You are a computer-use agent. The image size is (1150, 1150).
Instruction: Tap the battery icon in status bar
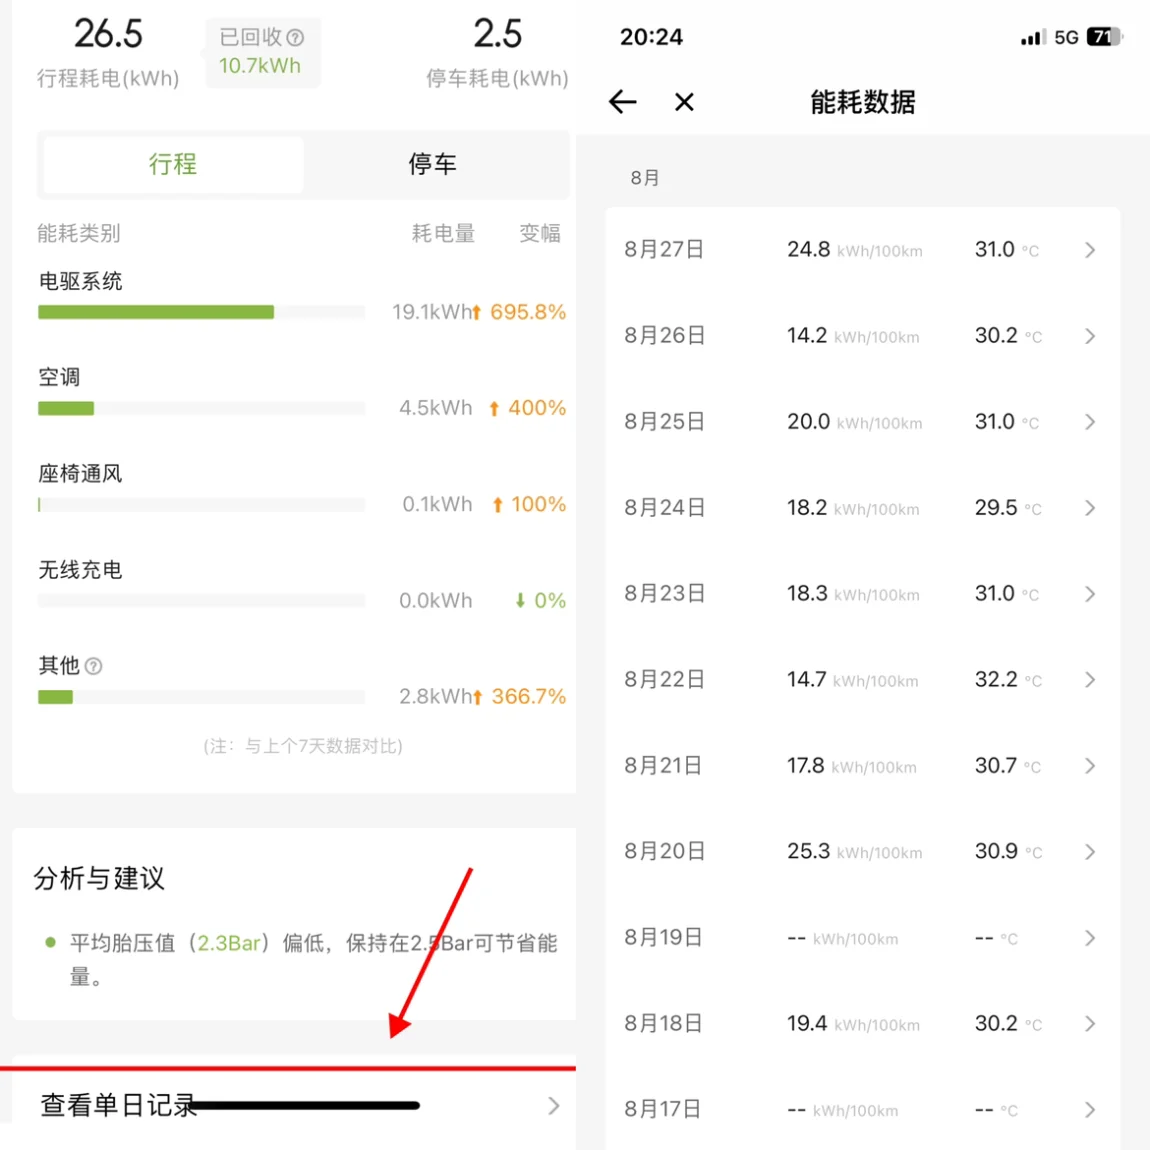pyautogui.click(x=1103, y=37)
